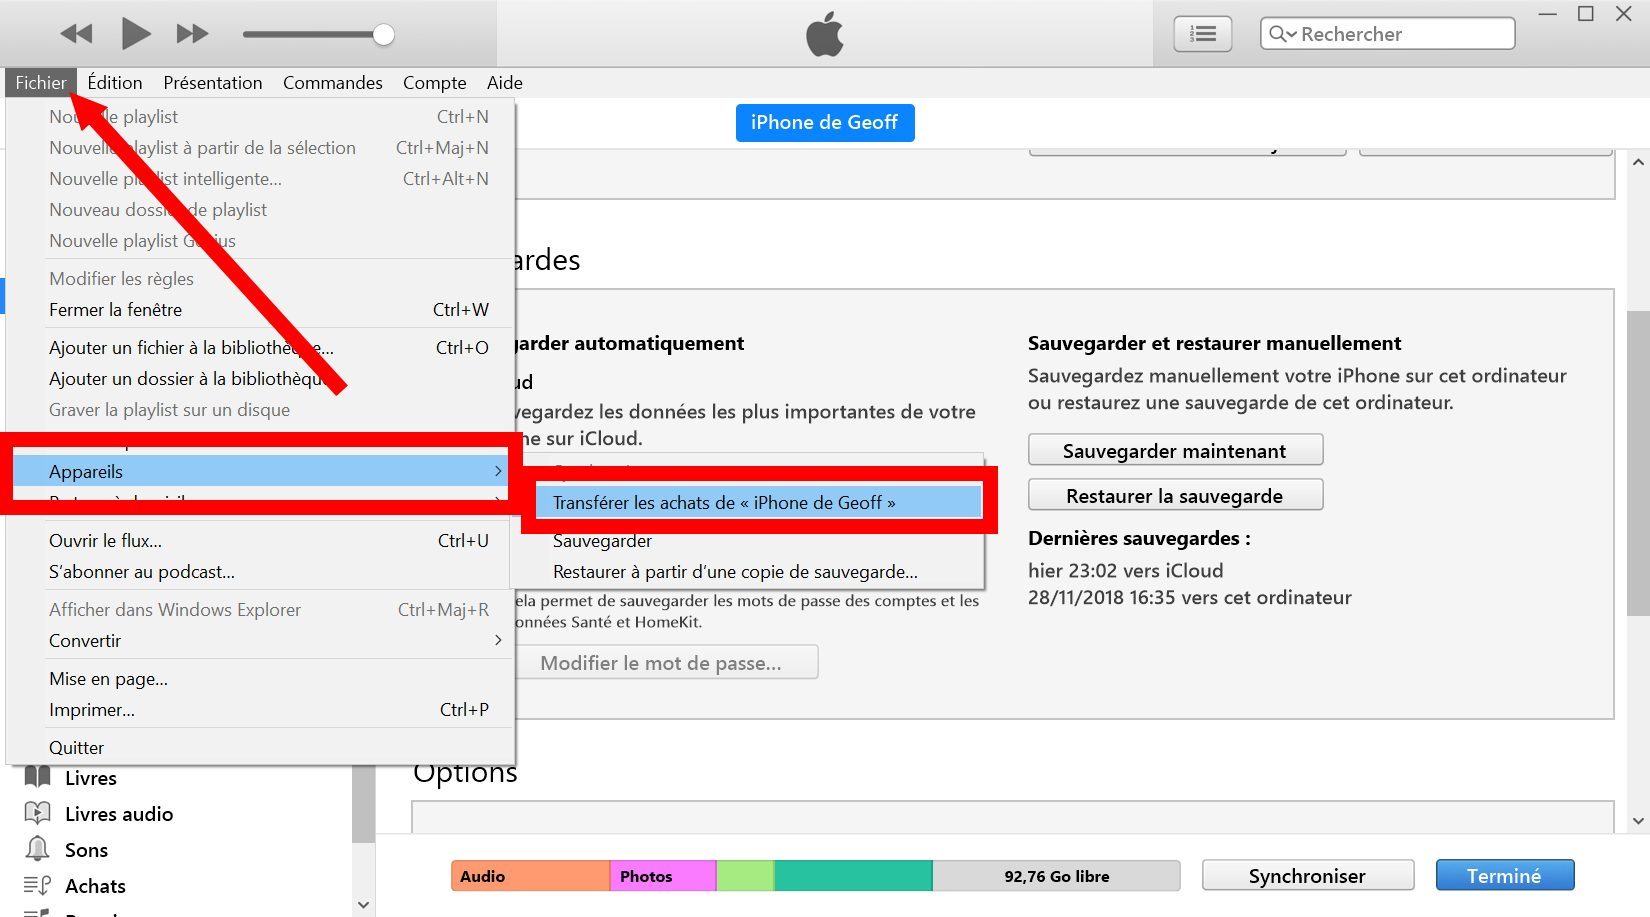This screenshot has width=1650, height=917.
Task: Click the main pane scroll up arrow
Action: [x=1638, y=161]
